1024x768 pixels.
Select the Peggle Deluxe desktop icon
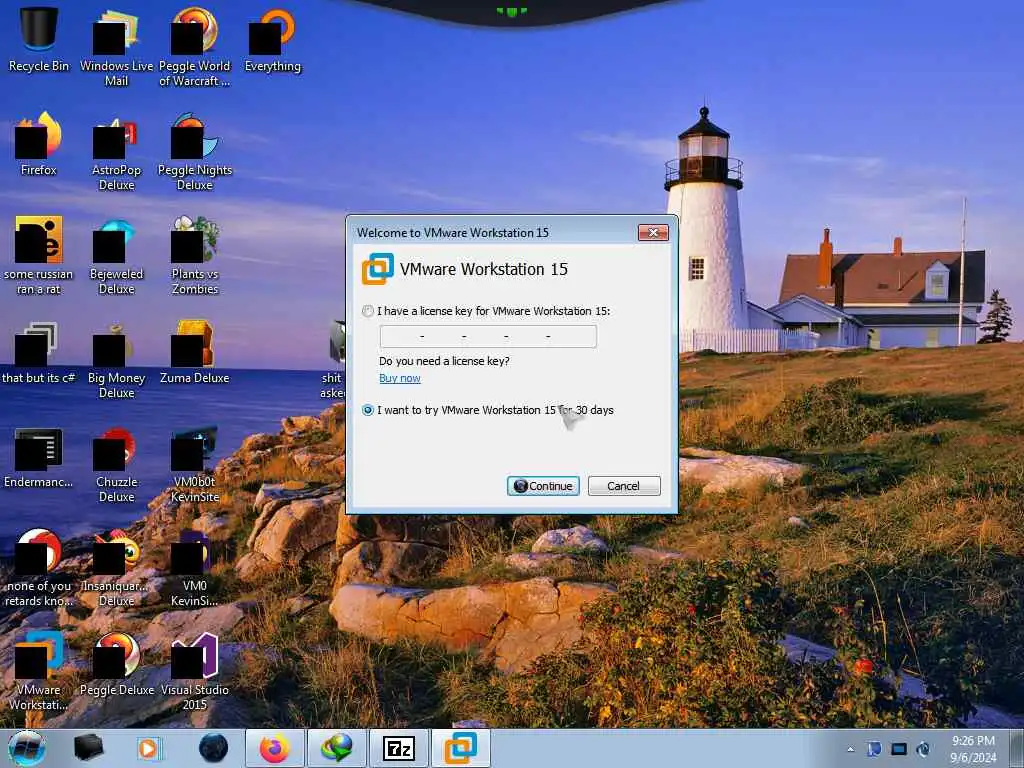[116, 665]
